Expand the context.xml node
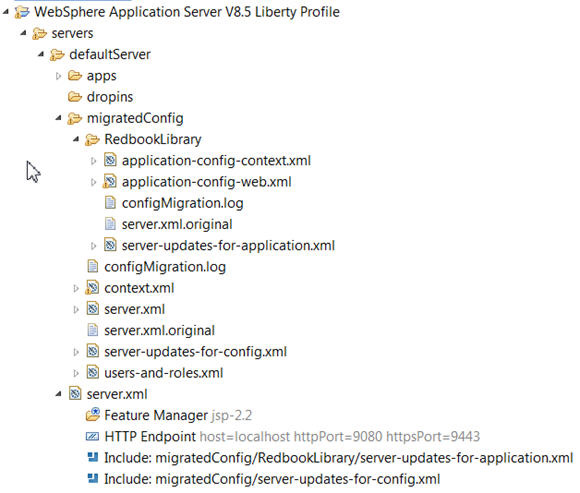The image size is (580, 493). [76, 288]
